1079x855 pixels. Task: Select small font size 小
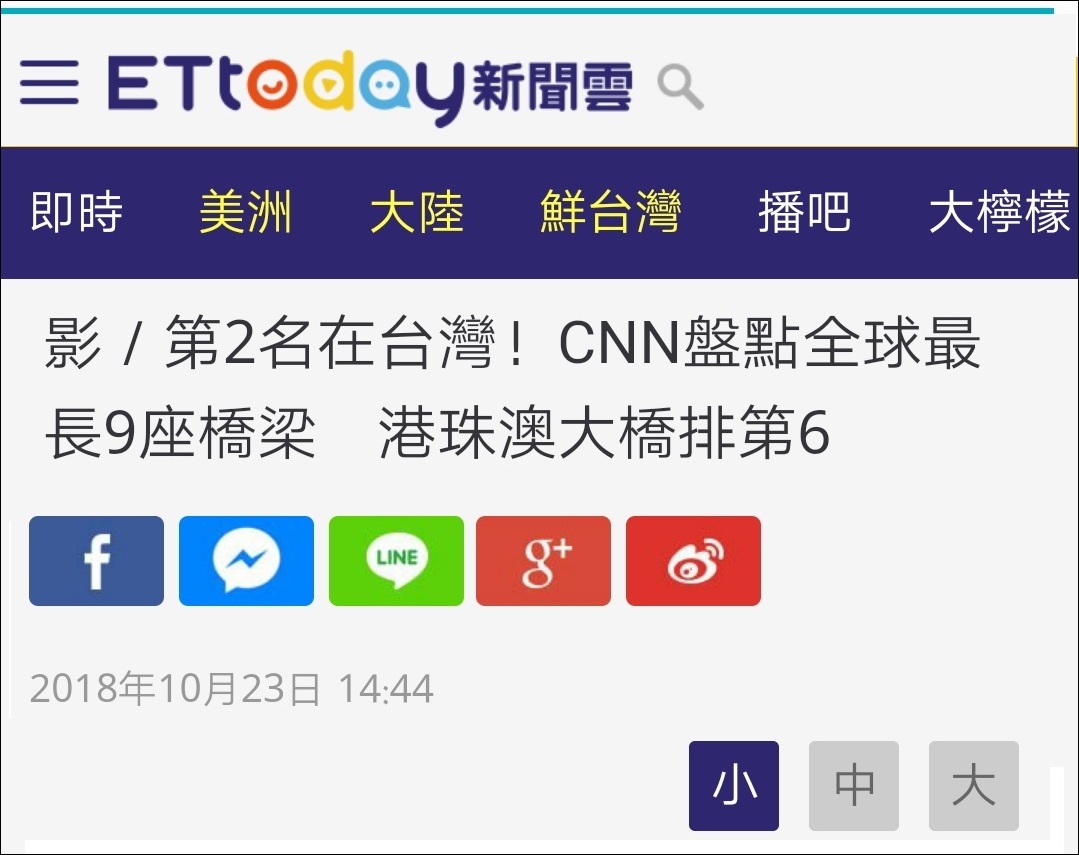tap(734, 785)
